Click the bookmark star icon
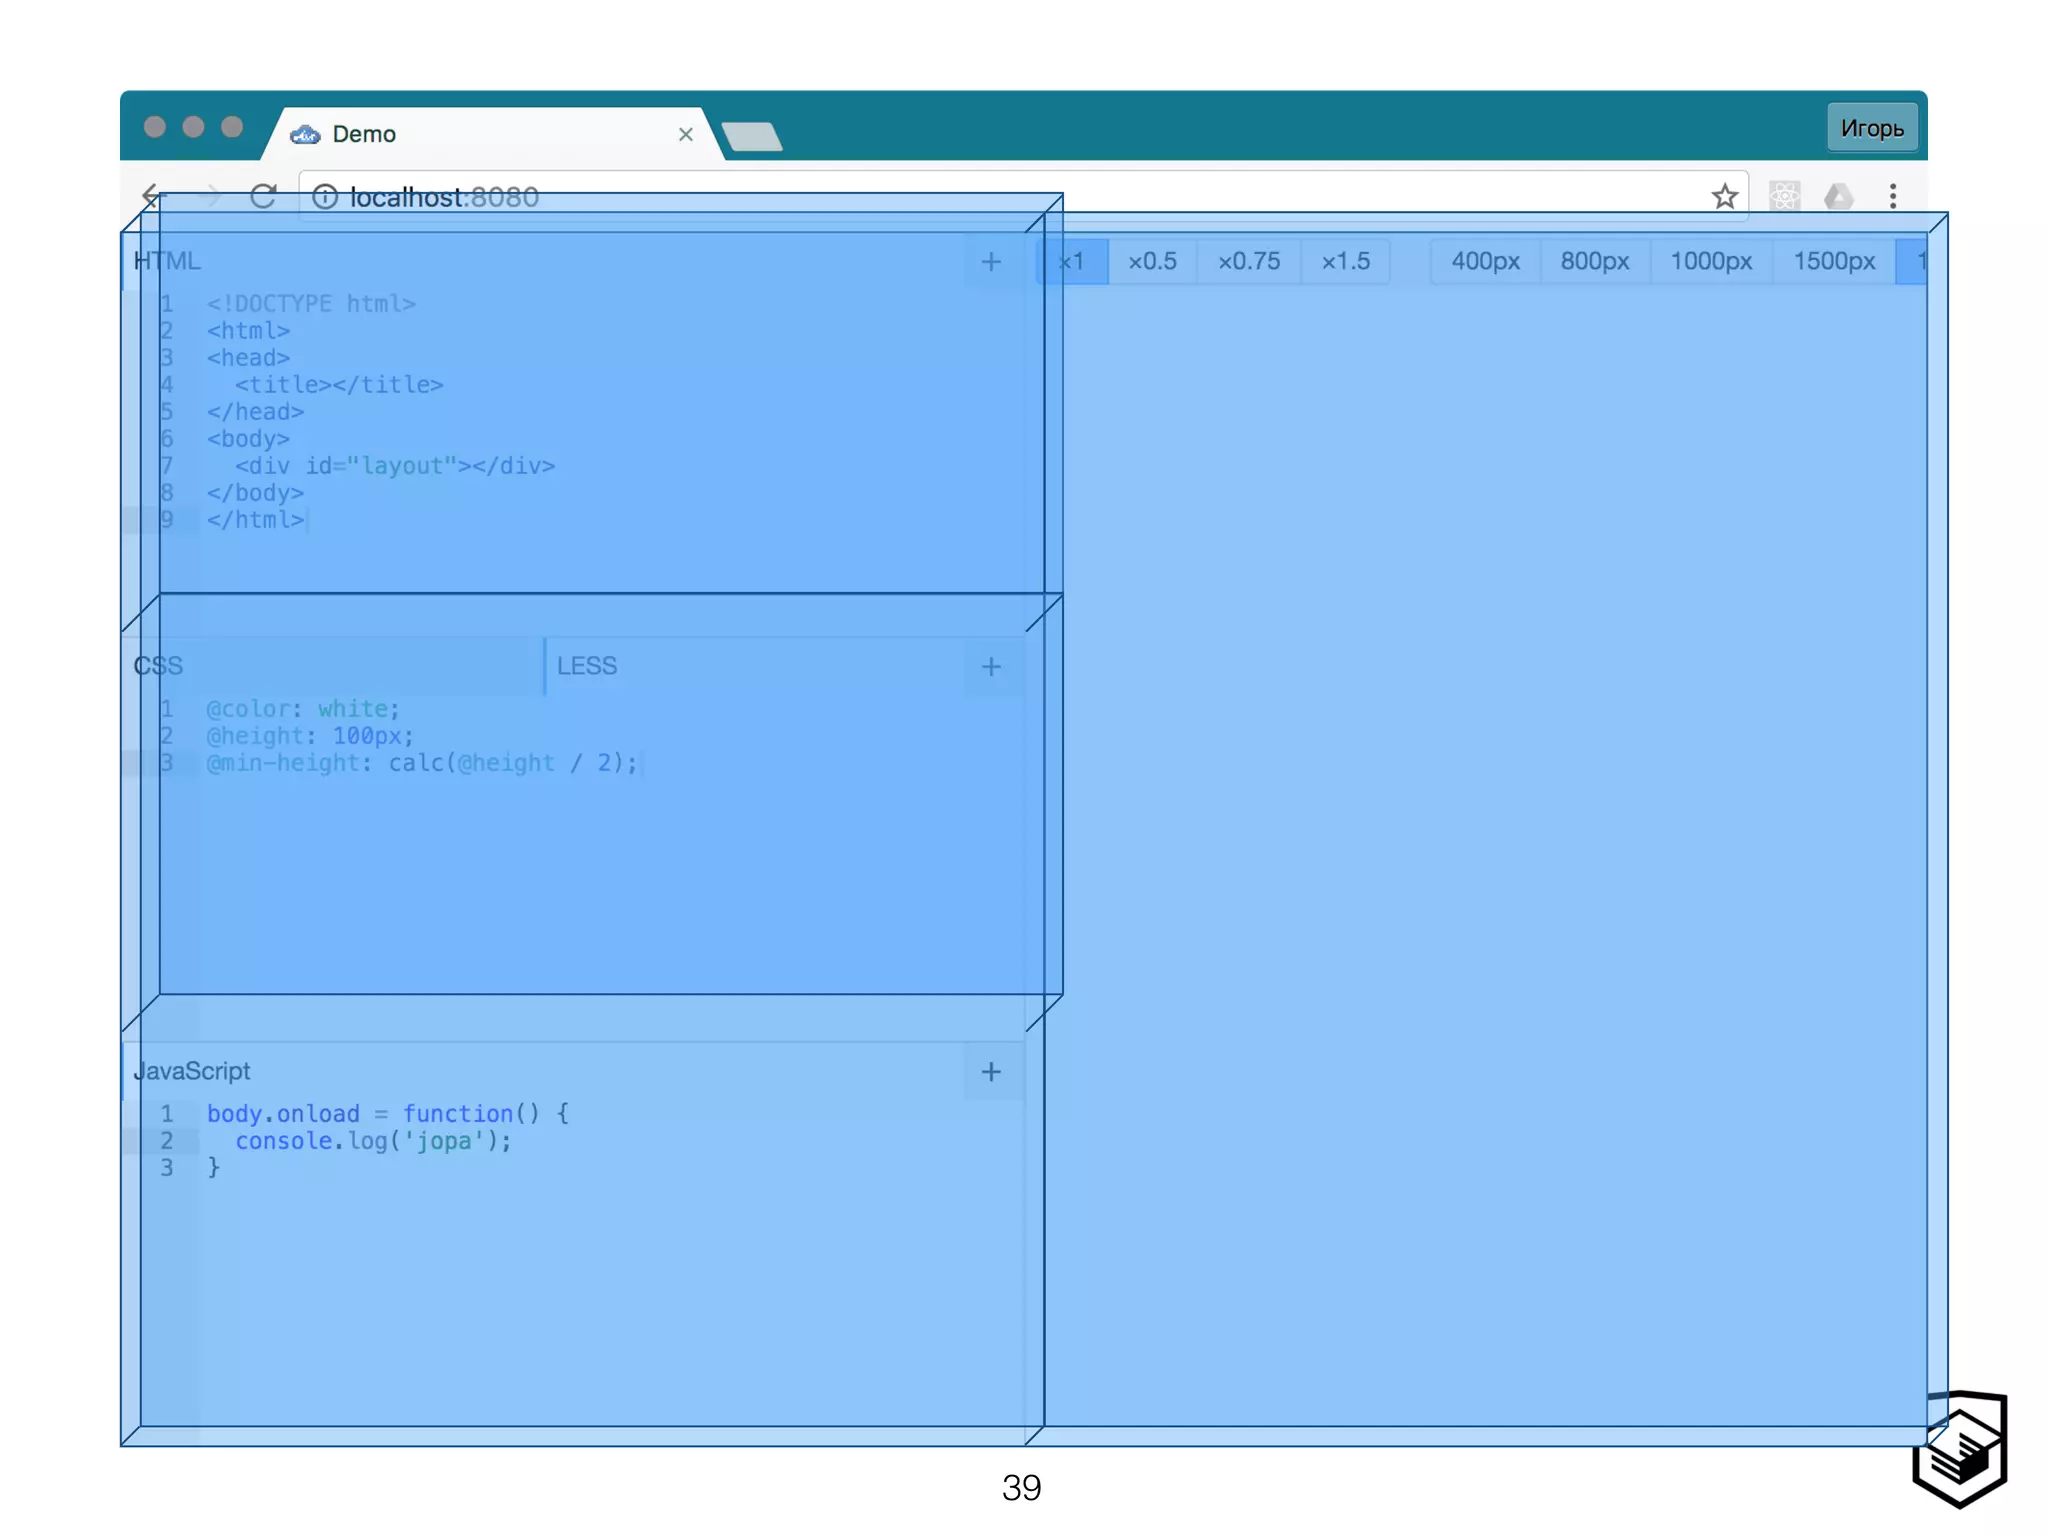The height and width of the screenshot is (1536, 2048). tap(1724, 196)
